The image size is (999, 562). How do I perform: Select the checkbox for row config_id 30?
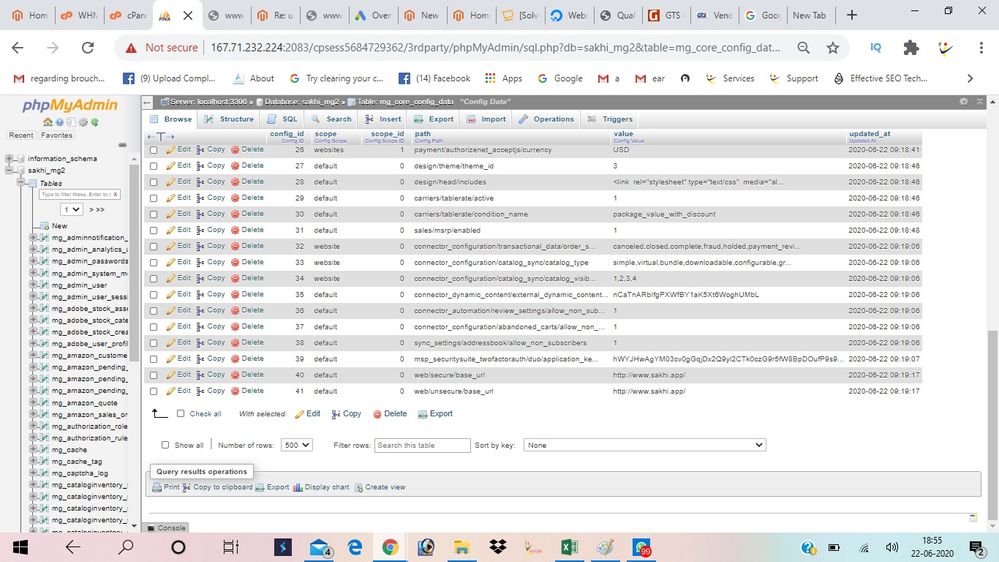pos(154,214)
